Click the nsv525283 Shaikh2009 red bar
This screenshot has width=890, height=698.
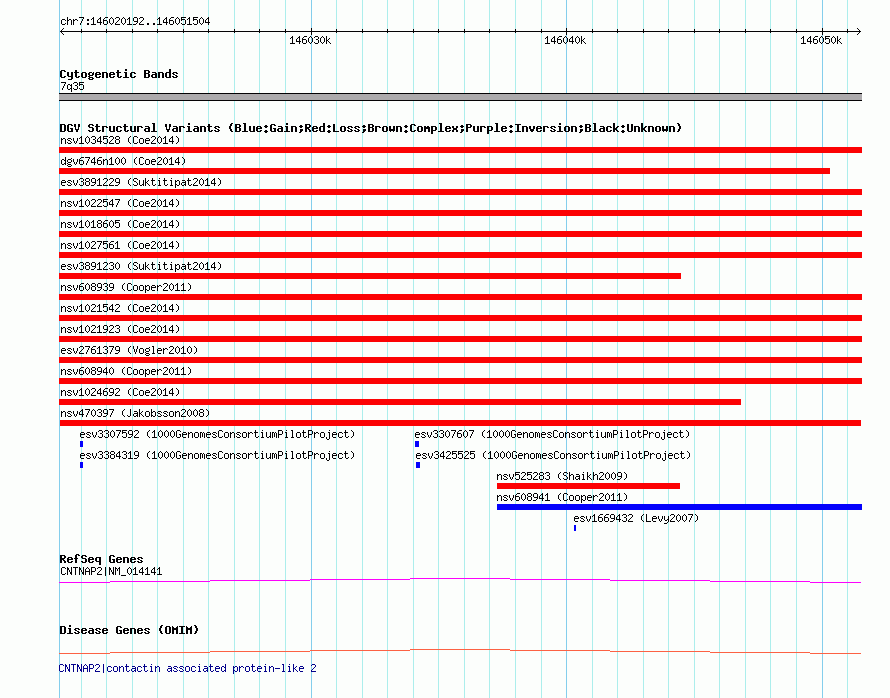(588, 486)
